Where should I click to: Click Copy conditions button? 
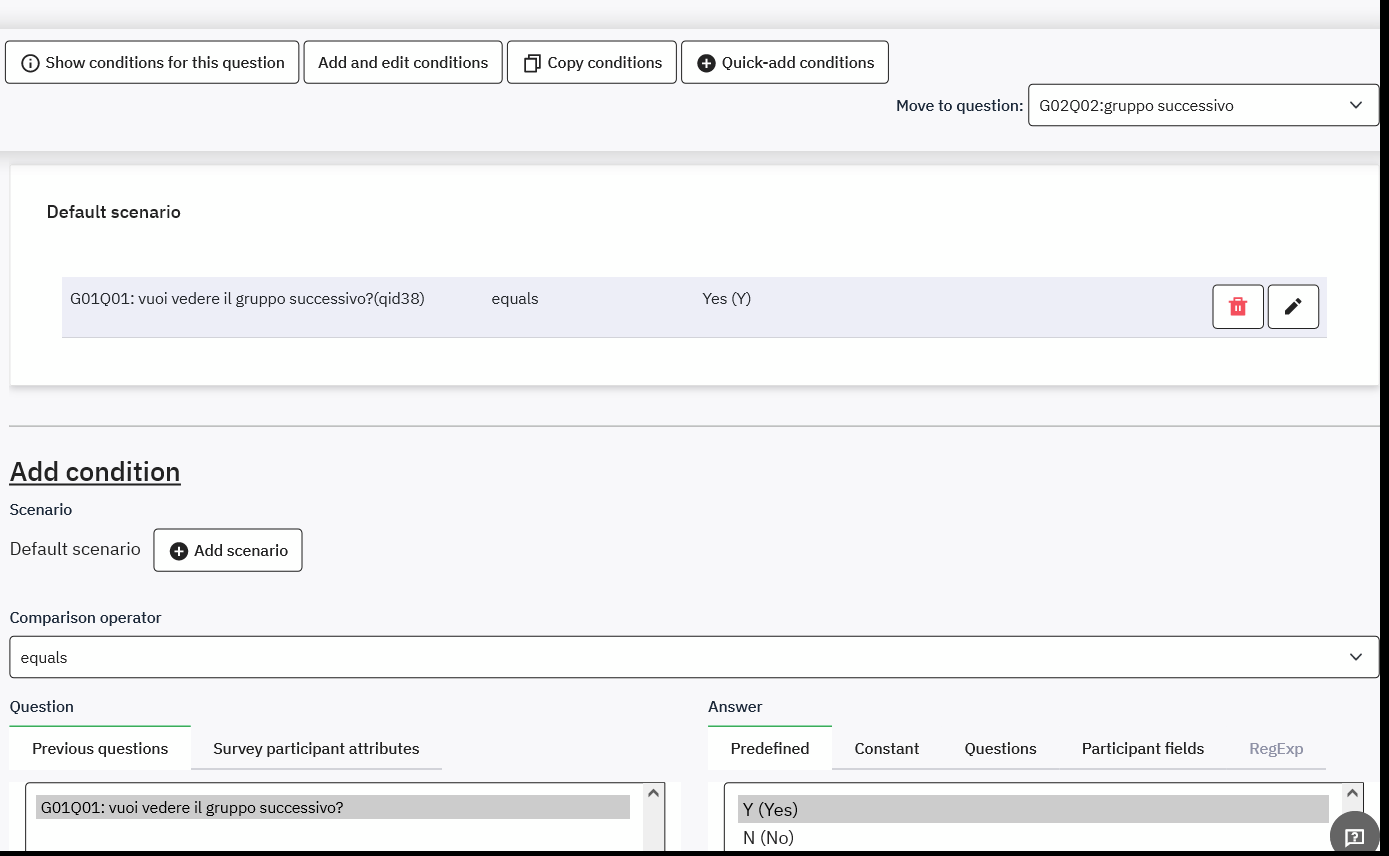tap(592, 62)
